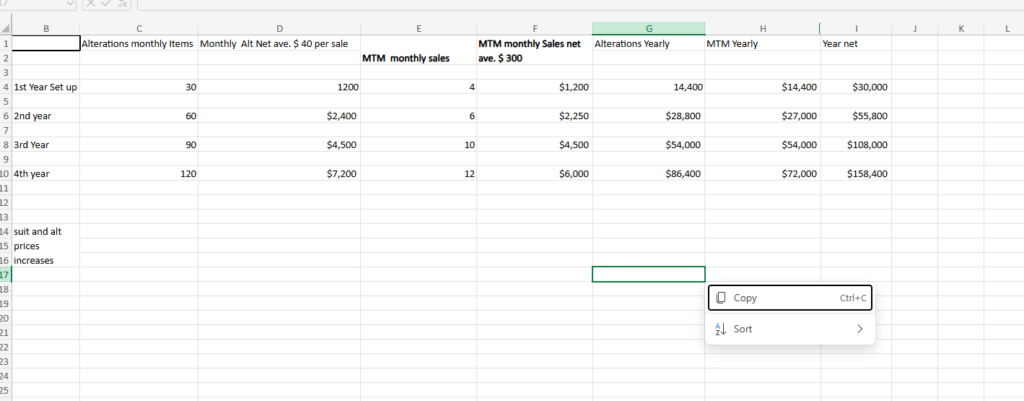Expand the Sort submenu chevron arrow
Image resolution: width=1024 pixels, height=401 pixels.
858,328
